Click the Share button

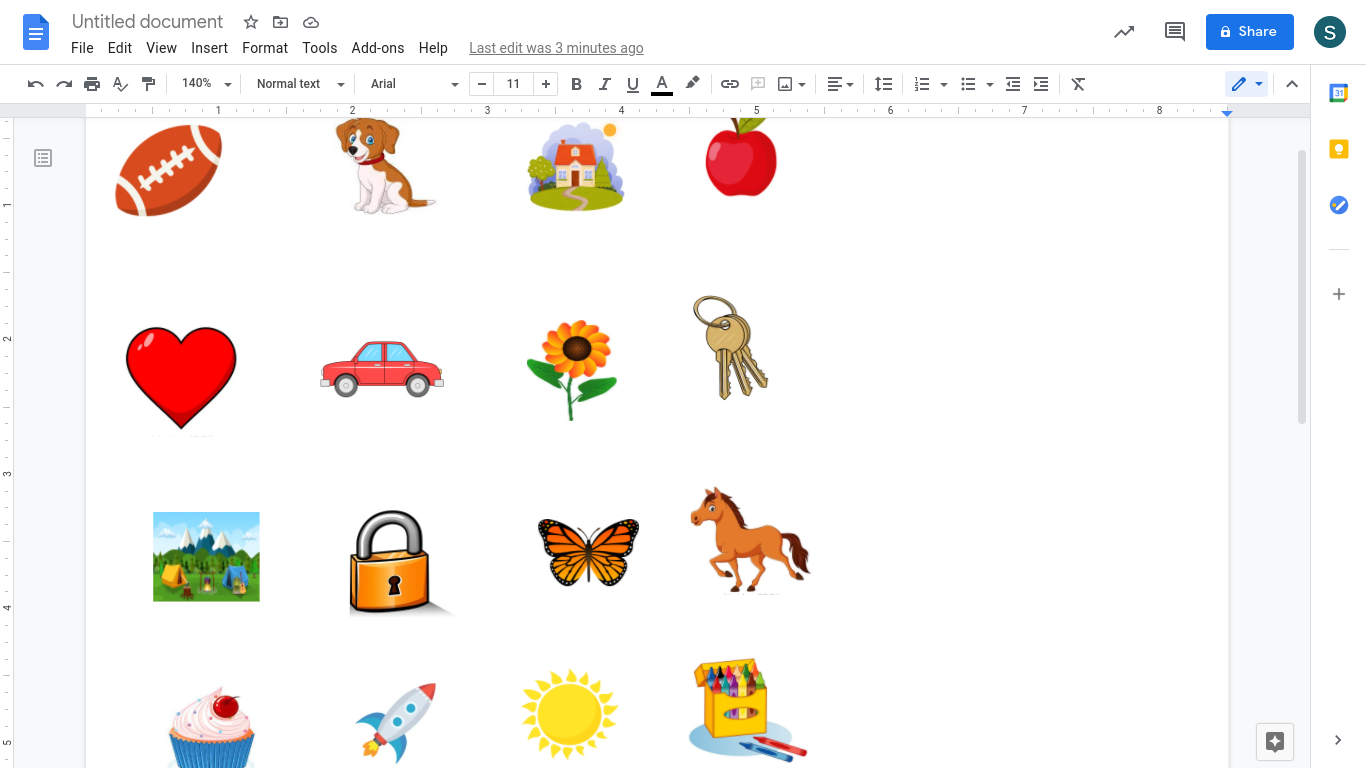[x=1250, y=32]
